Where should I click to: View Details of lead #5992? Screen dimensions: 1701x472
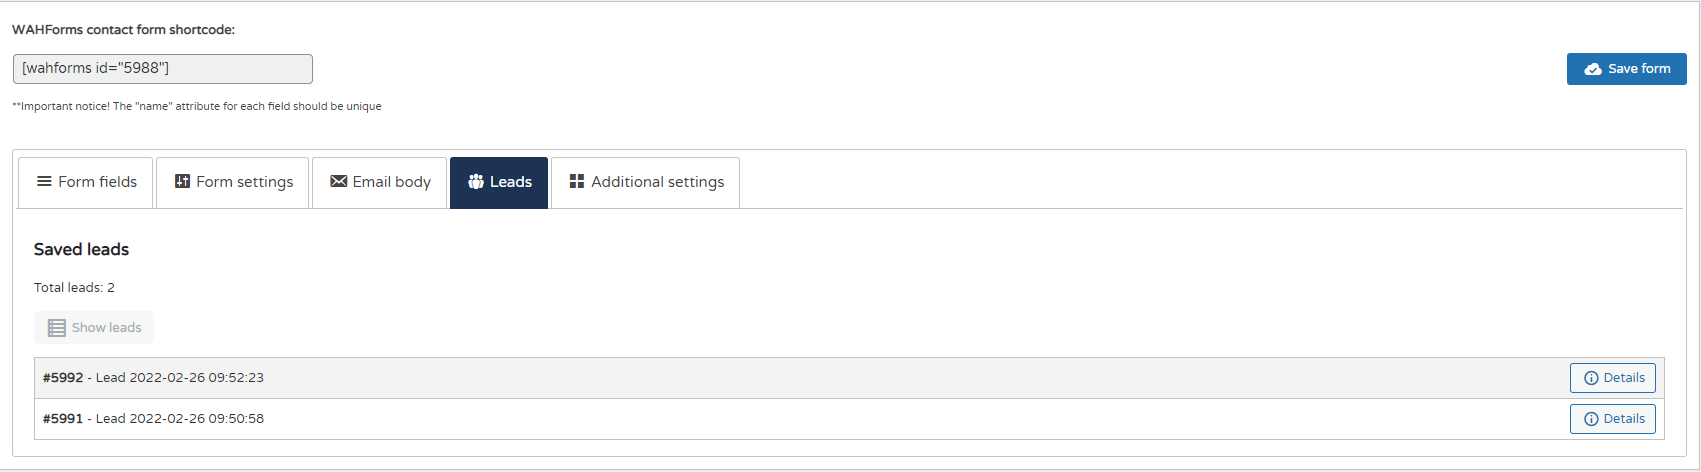coord(1613,378)
